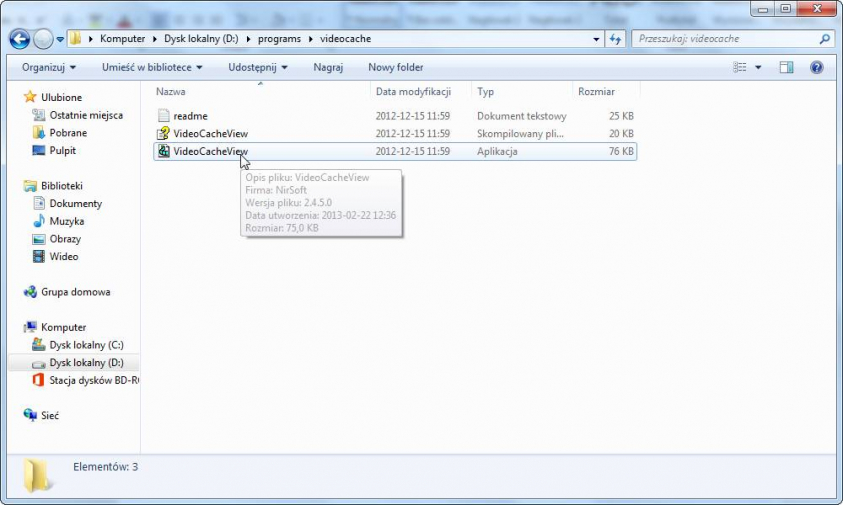Click the Nagraj toolbar button
Image resolution: width=843 pixels, height=505 pixels.
coord(328,67)
